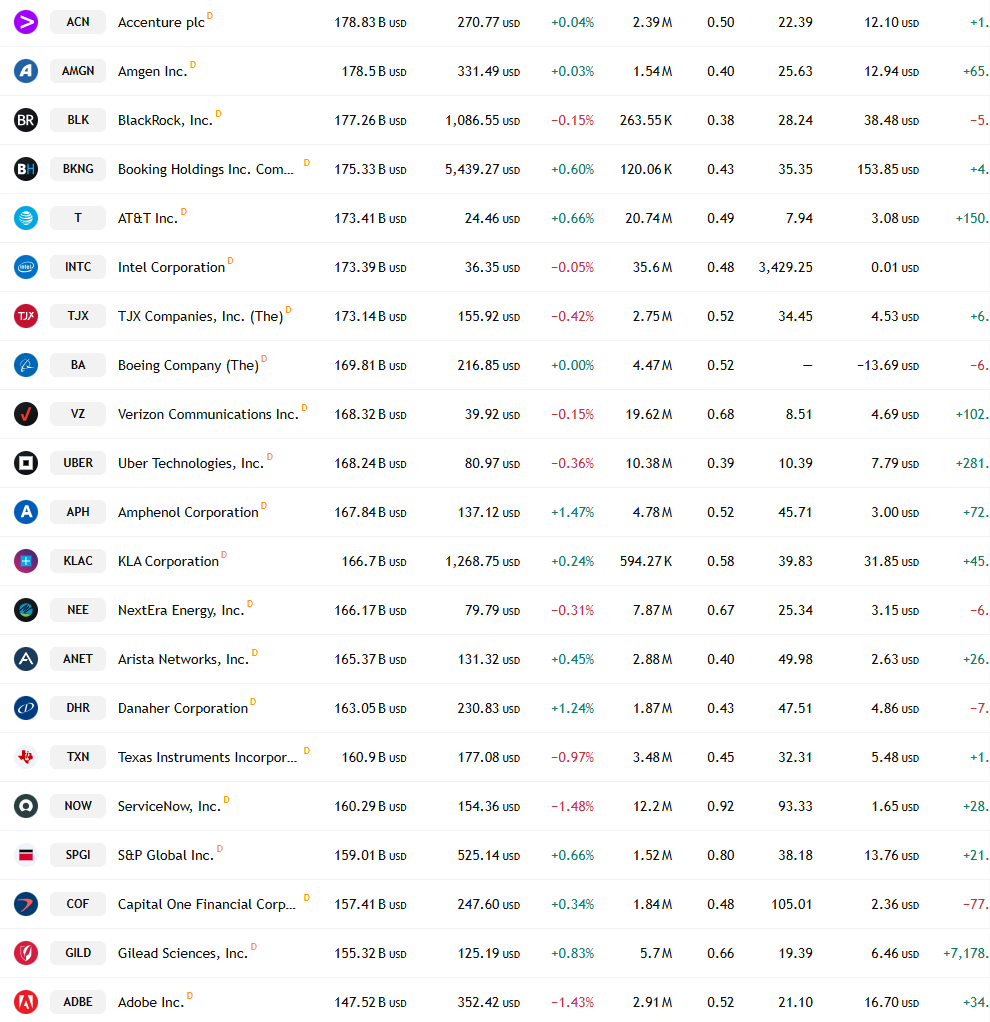Click Amphenol change +1.47%
The image size is (990, 1022).
[x=572, y=512]
